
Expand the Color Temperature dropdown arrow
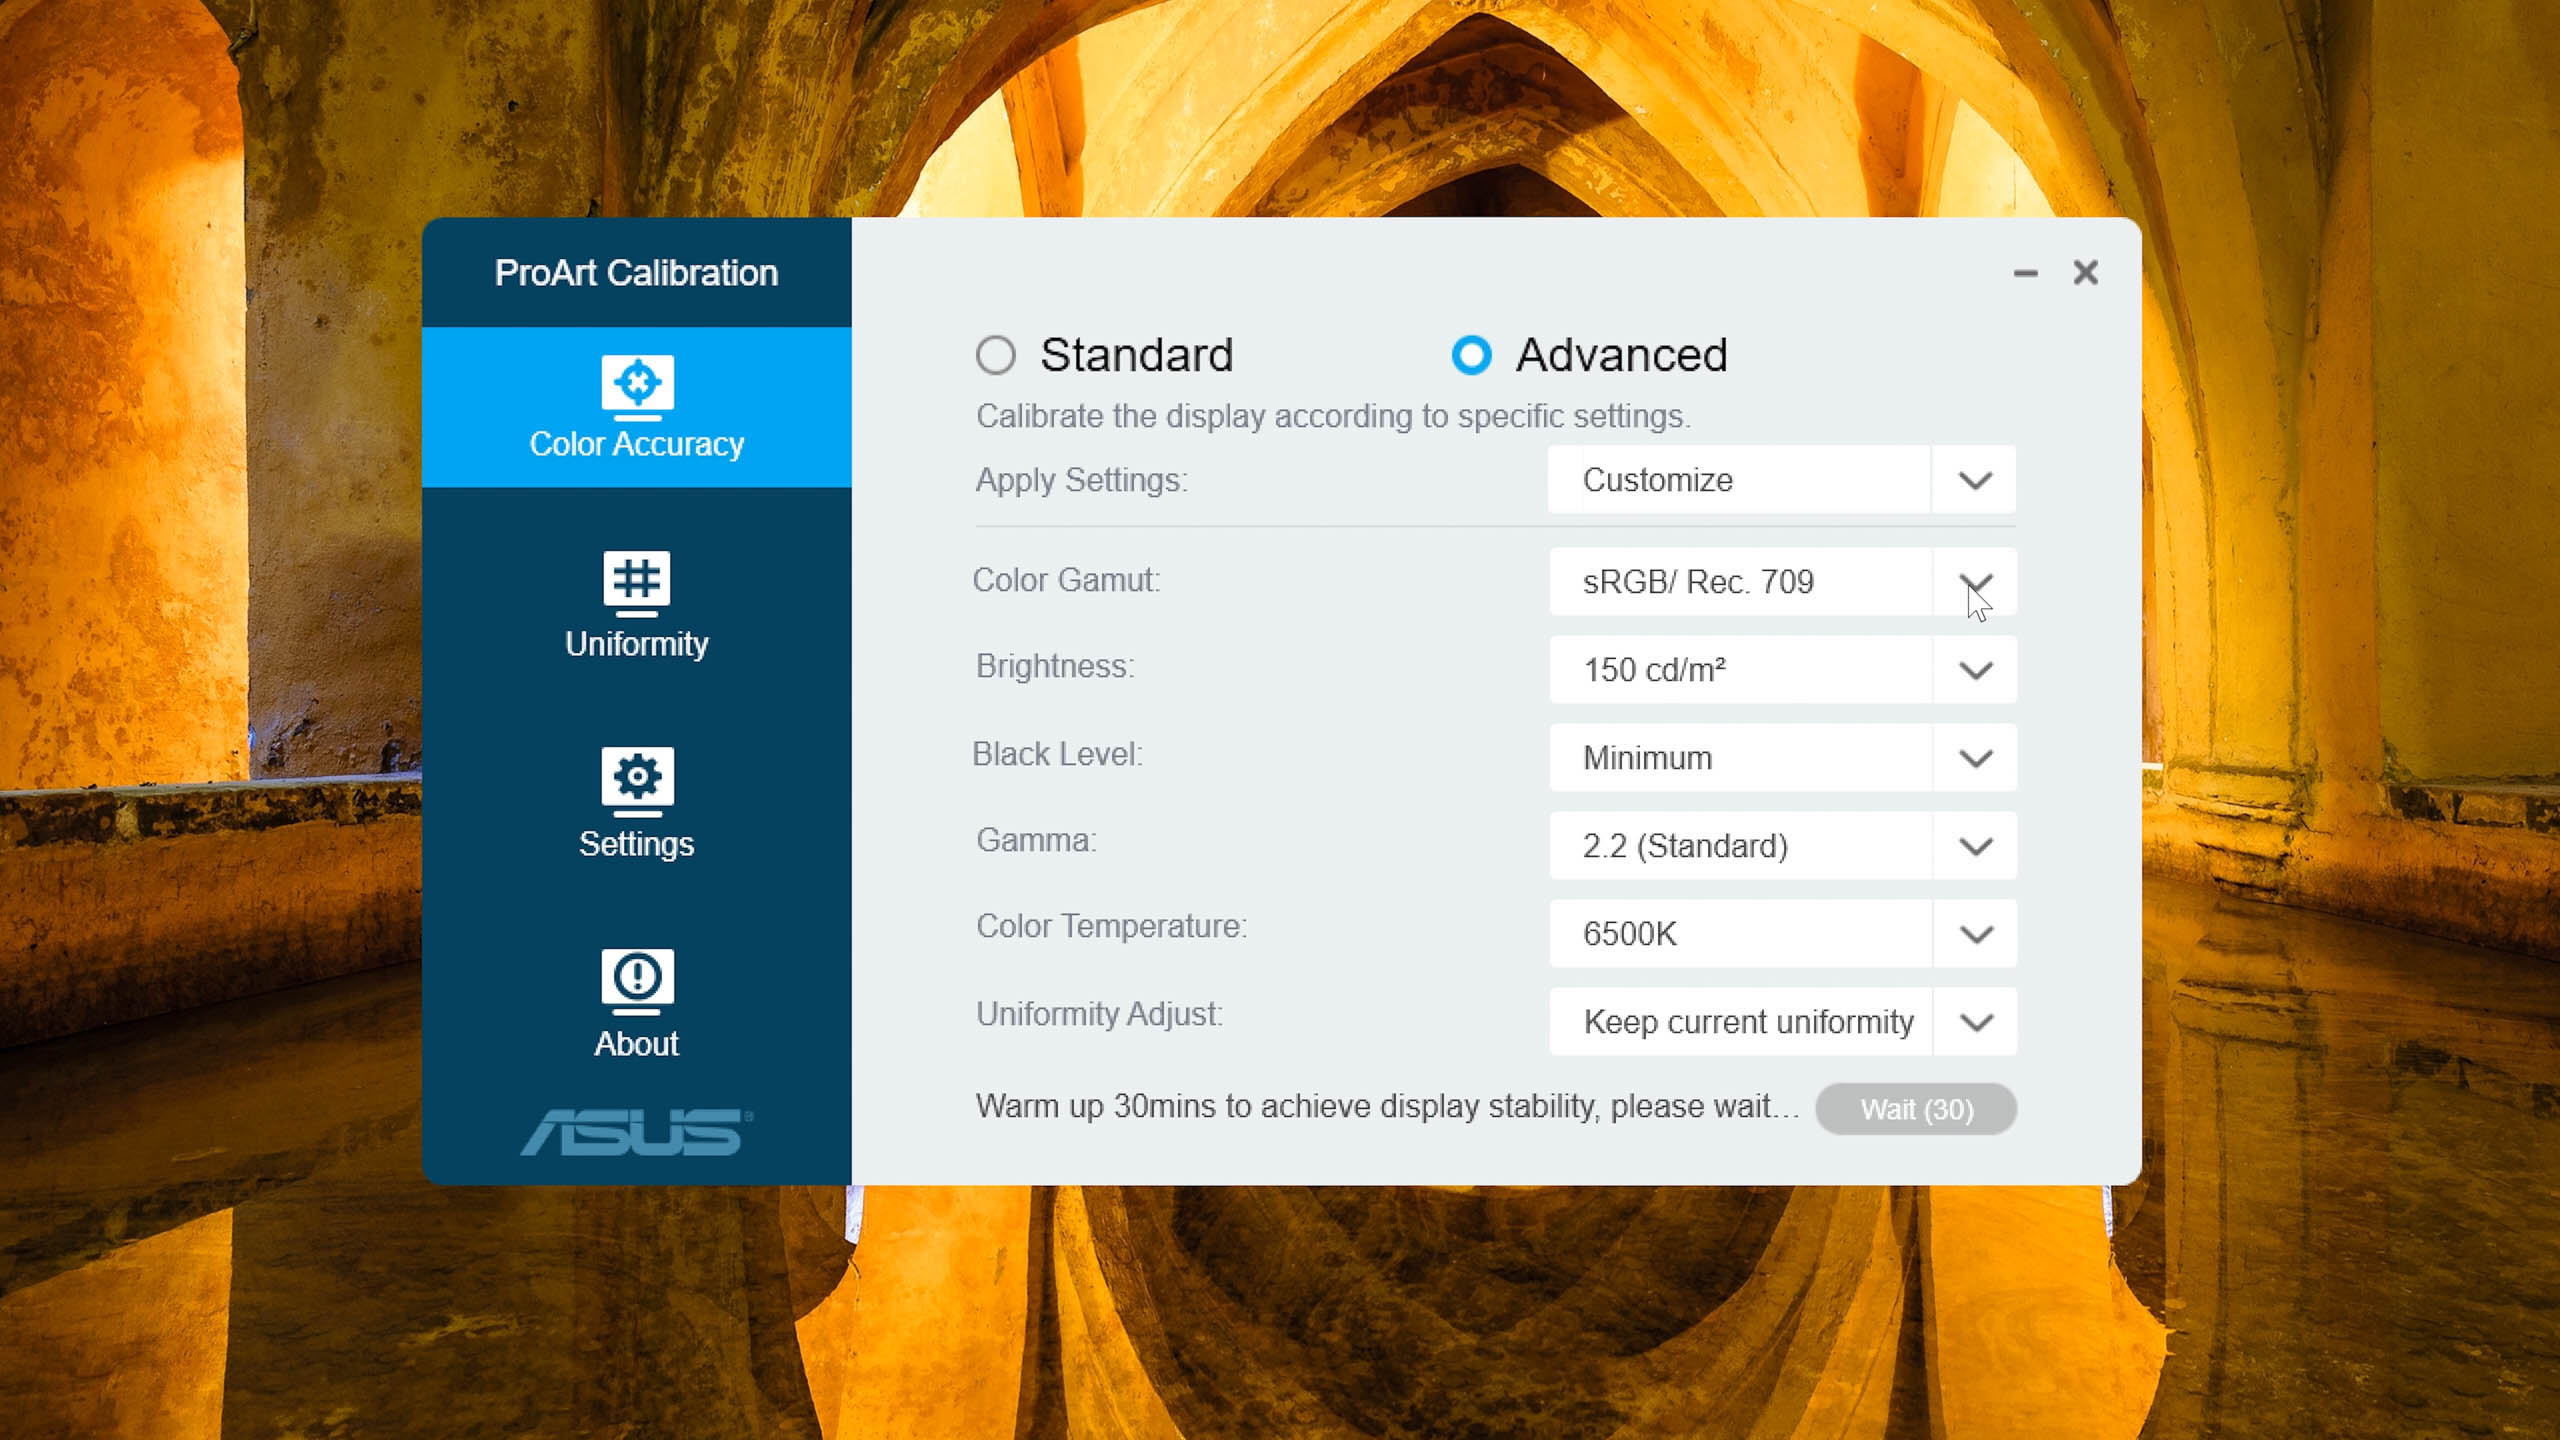pos(1975,934)
